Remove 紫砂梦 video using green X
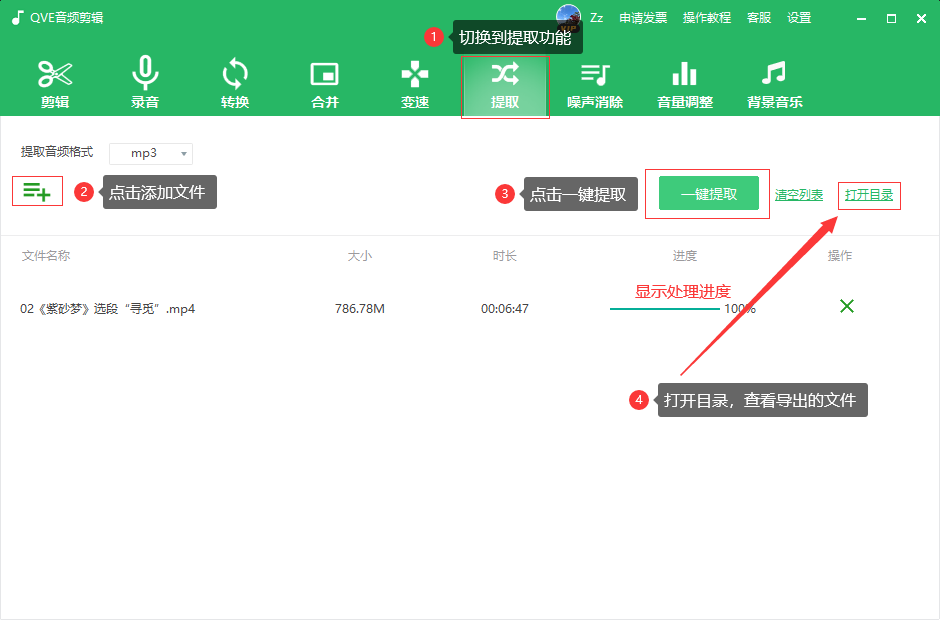Screen dimensions: 940x620 click(846, 307)
